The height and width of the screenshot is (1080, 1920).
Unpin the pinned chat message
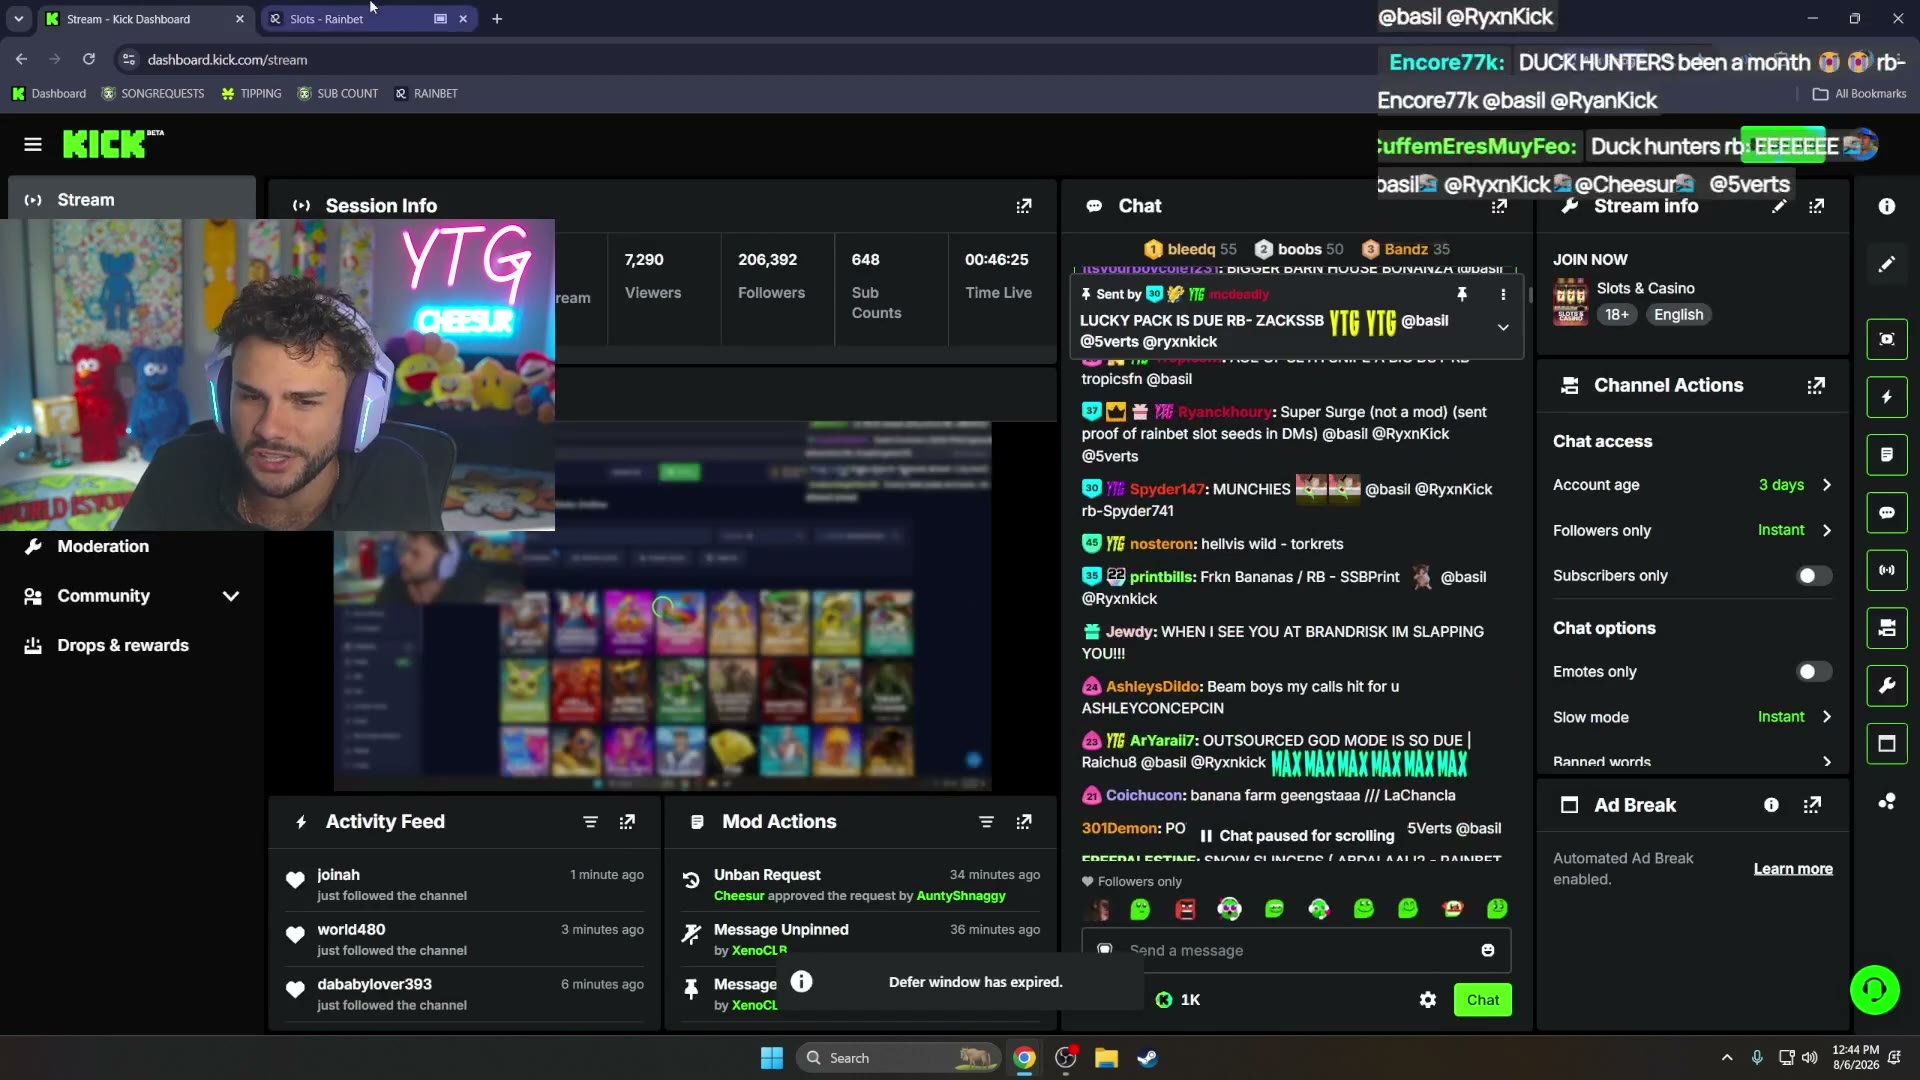pyautogui.click(x=1462, y=294)
